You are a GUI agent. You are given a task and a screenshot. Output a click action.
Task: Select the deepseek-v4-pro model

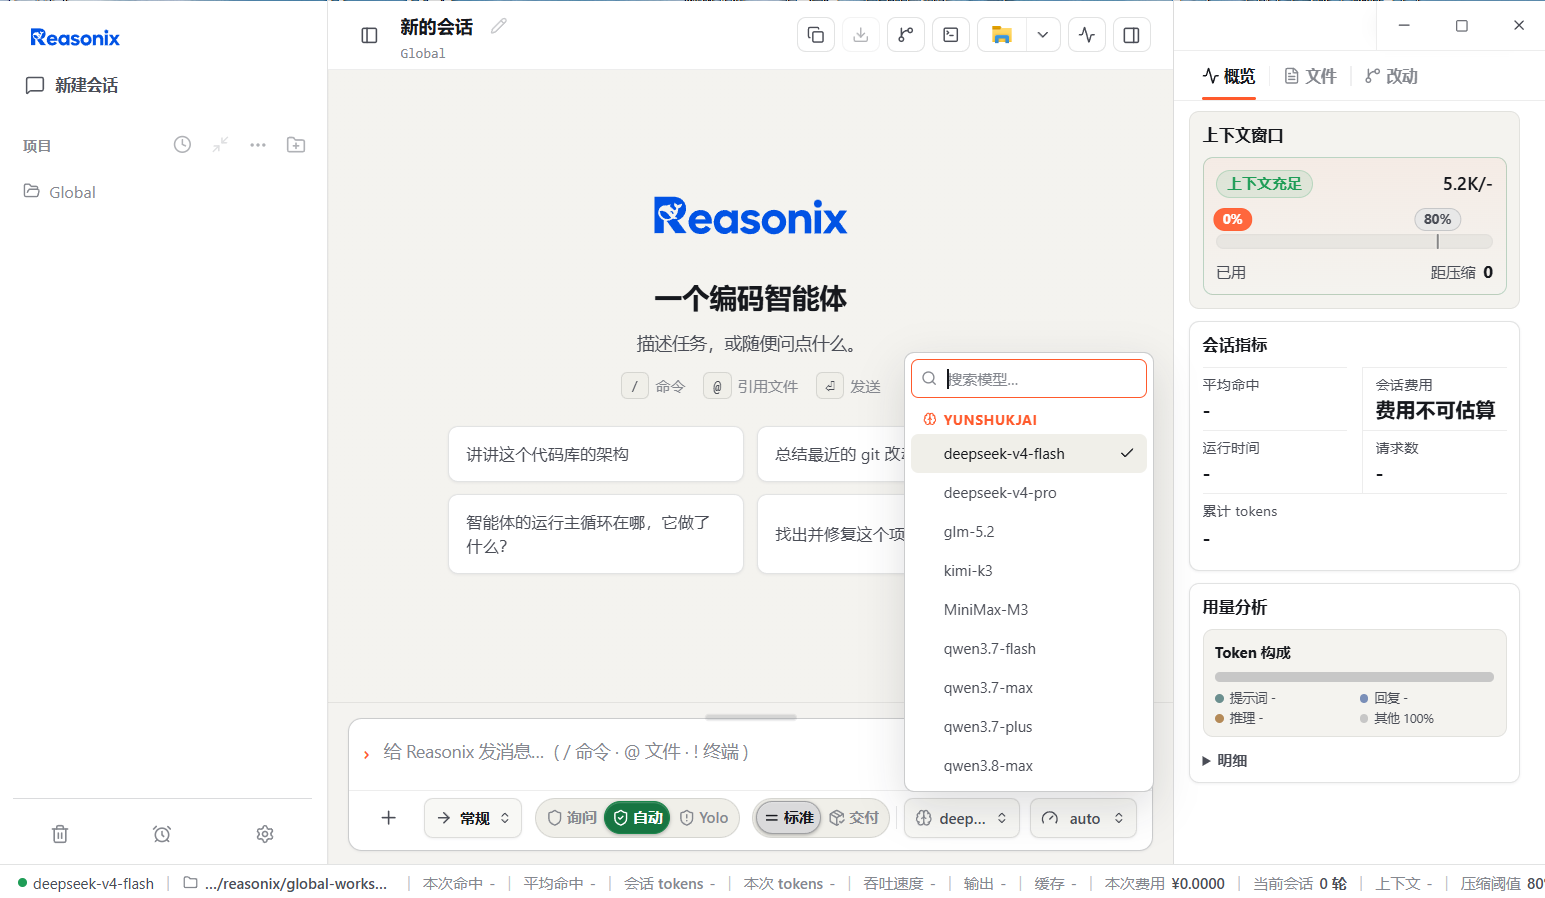point(1029,493)
